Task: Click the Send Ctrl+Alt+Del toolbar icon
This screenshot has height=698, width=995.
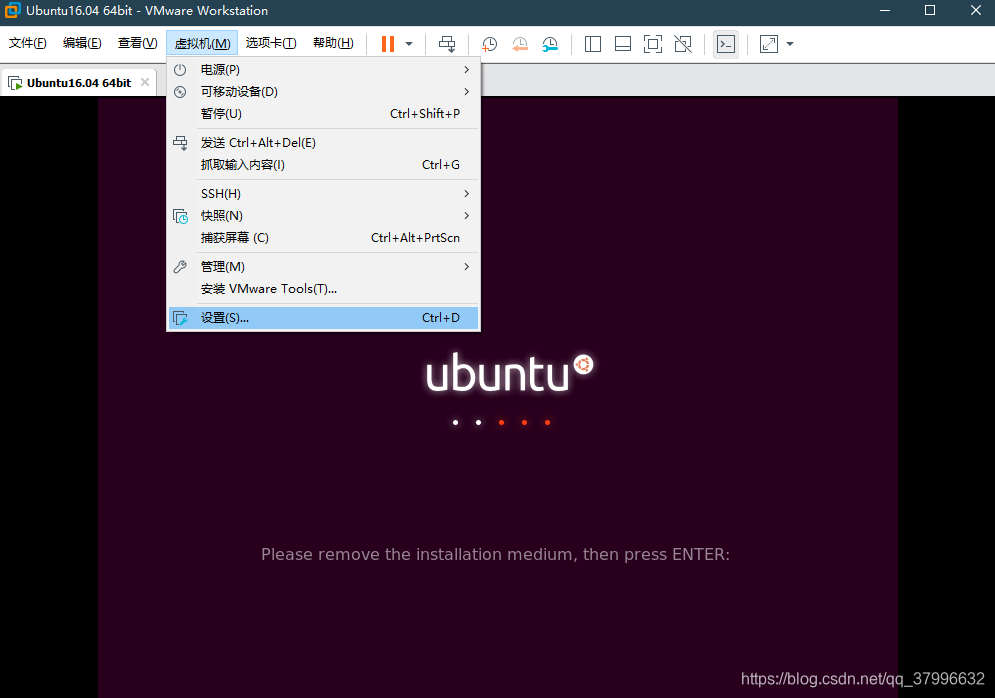Action: click(447, 44)
